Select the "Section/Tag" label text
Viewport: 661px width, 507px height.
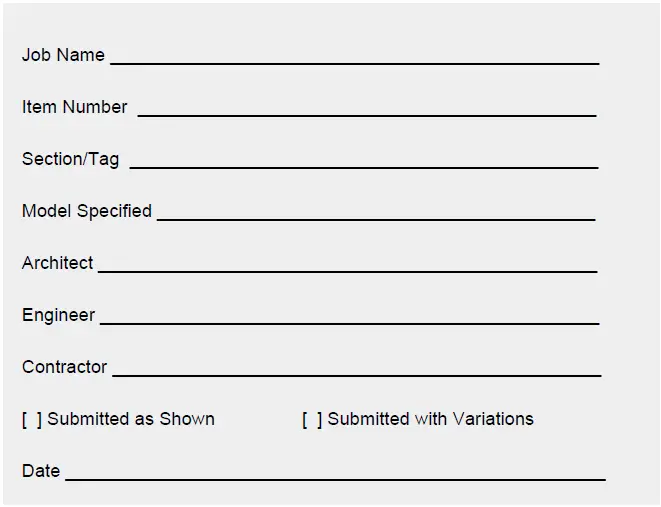click(71, 159)
